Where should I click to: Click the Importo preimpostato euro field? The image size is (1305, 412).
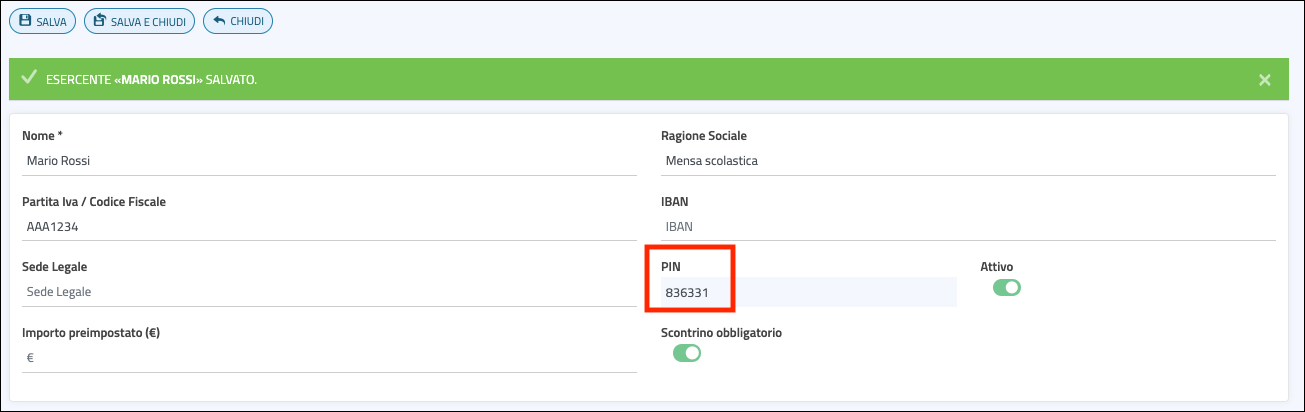coord(328,357)
